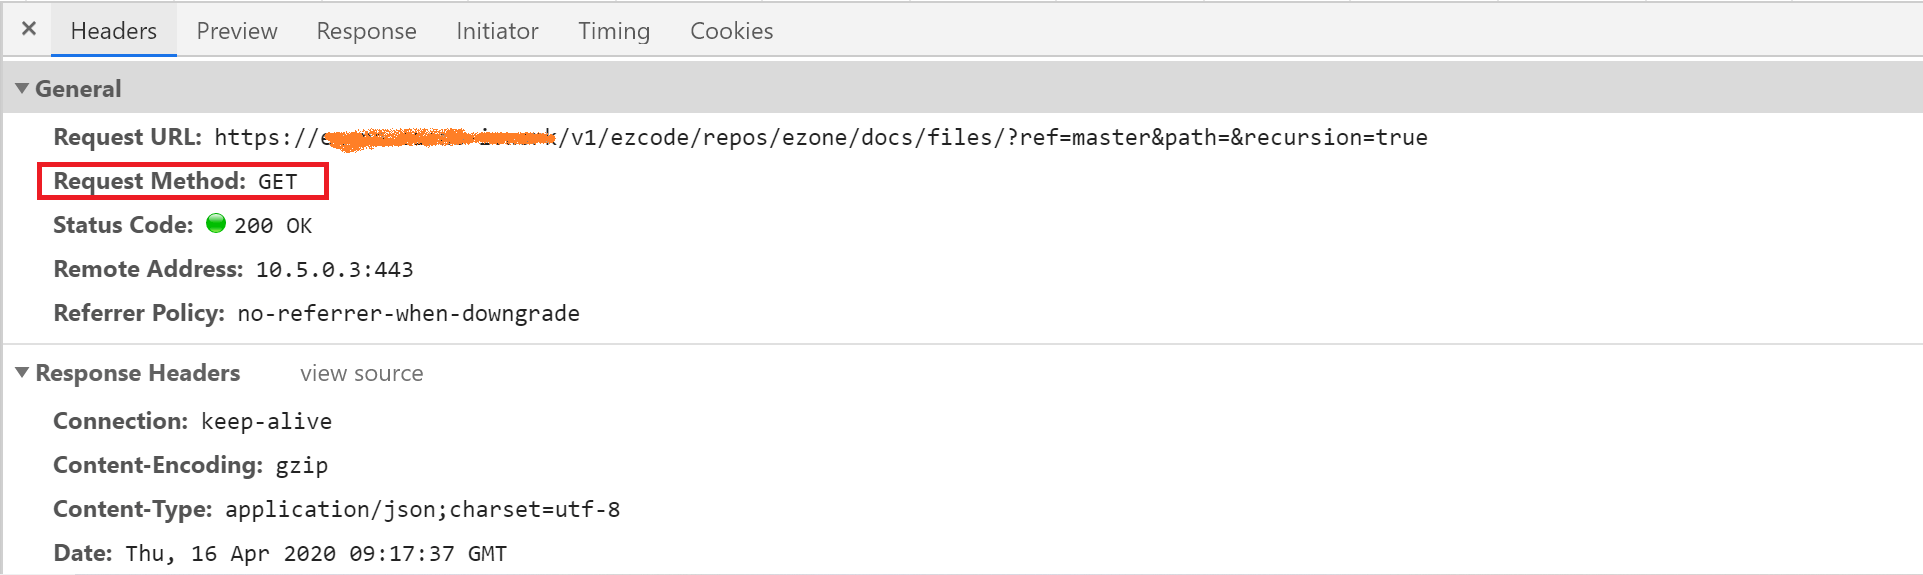This screenshot has width=1923, height=575.
Task: Close the request details panel
Action: tap(29, 29)
